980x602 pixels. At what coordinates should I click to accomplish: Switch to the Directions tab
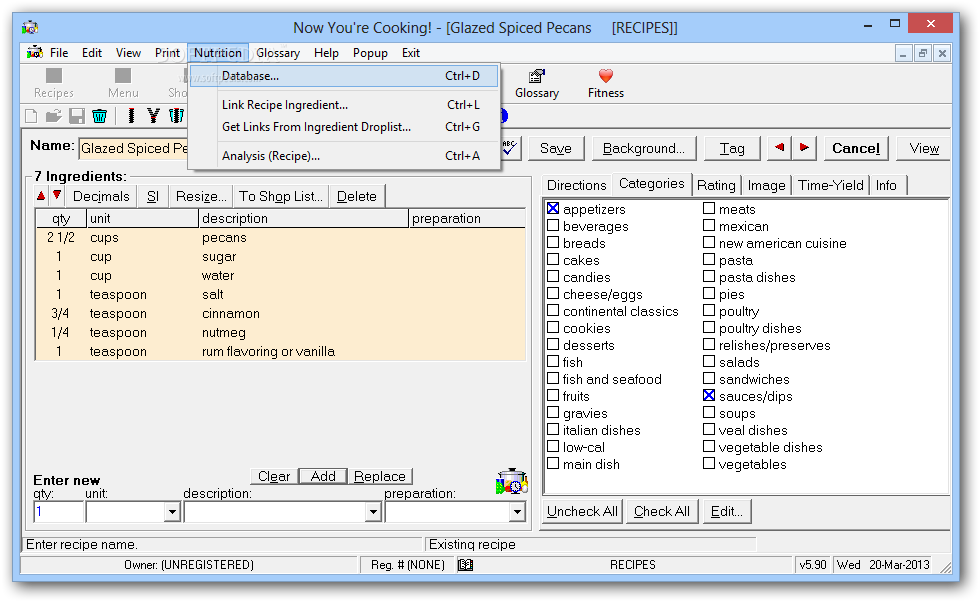coord(576,186)
